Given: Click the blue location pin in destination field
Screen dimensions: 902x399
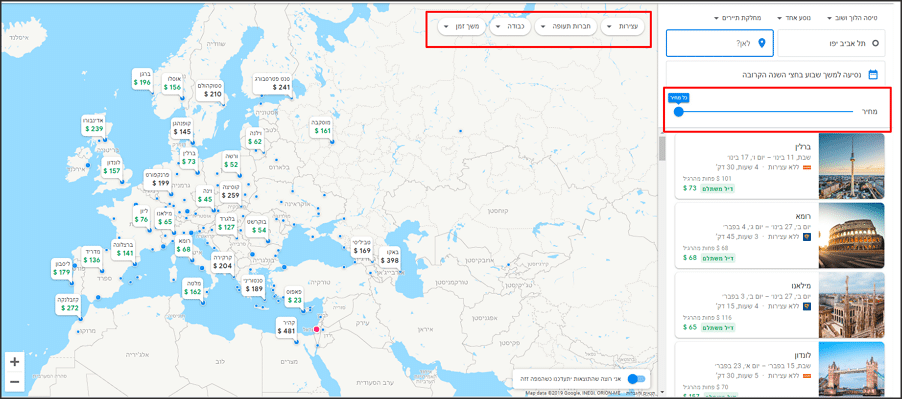Looking at the screenshot, I should tap(762, 43).
